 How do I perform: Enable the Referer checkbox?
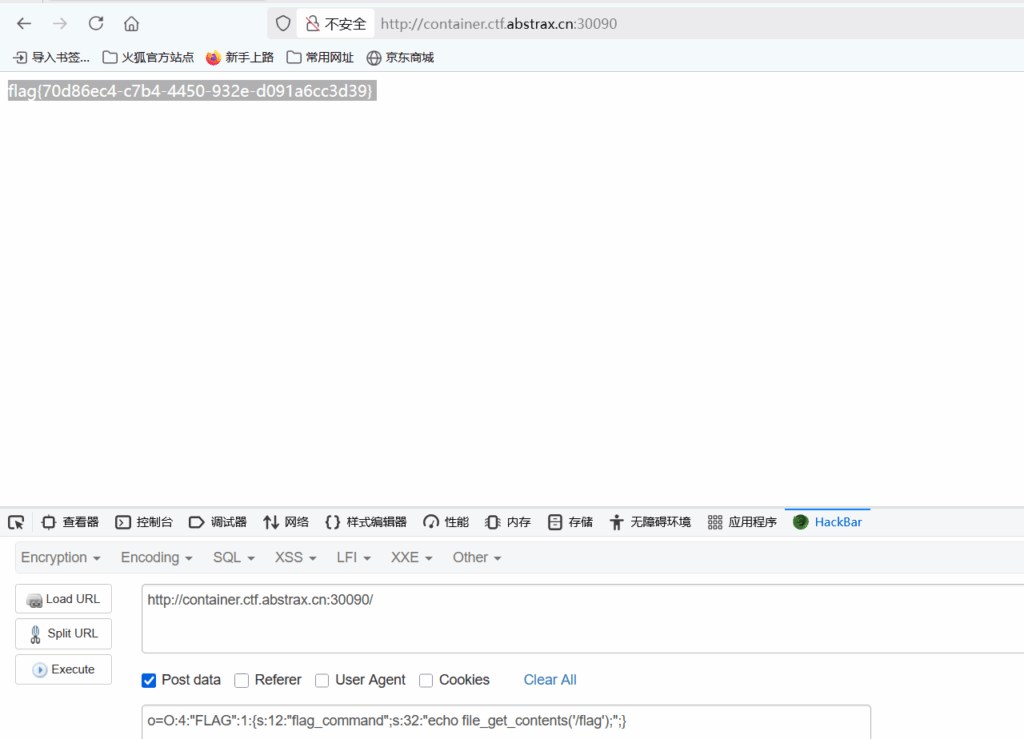[242, 680]
